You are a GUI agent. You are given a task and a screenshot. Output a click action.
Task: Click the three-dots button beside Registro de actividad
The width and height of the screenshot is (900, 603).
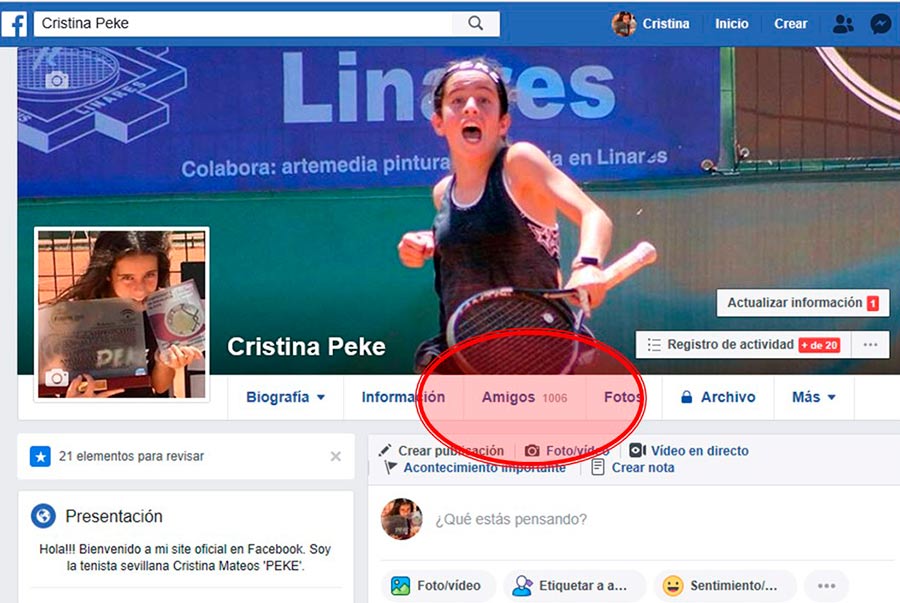[870, 345]
